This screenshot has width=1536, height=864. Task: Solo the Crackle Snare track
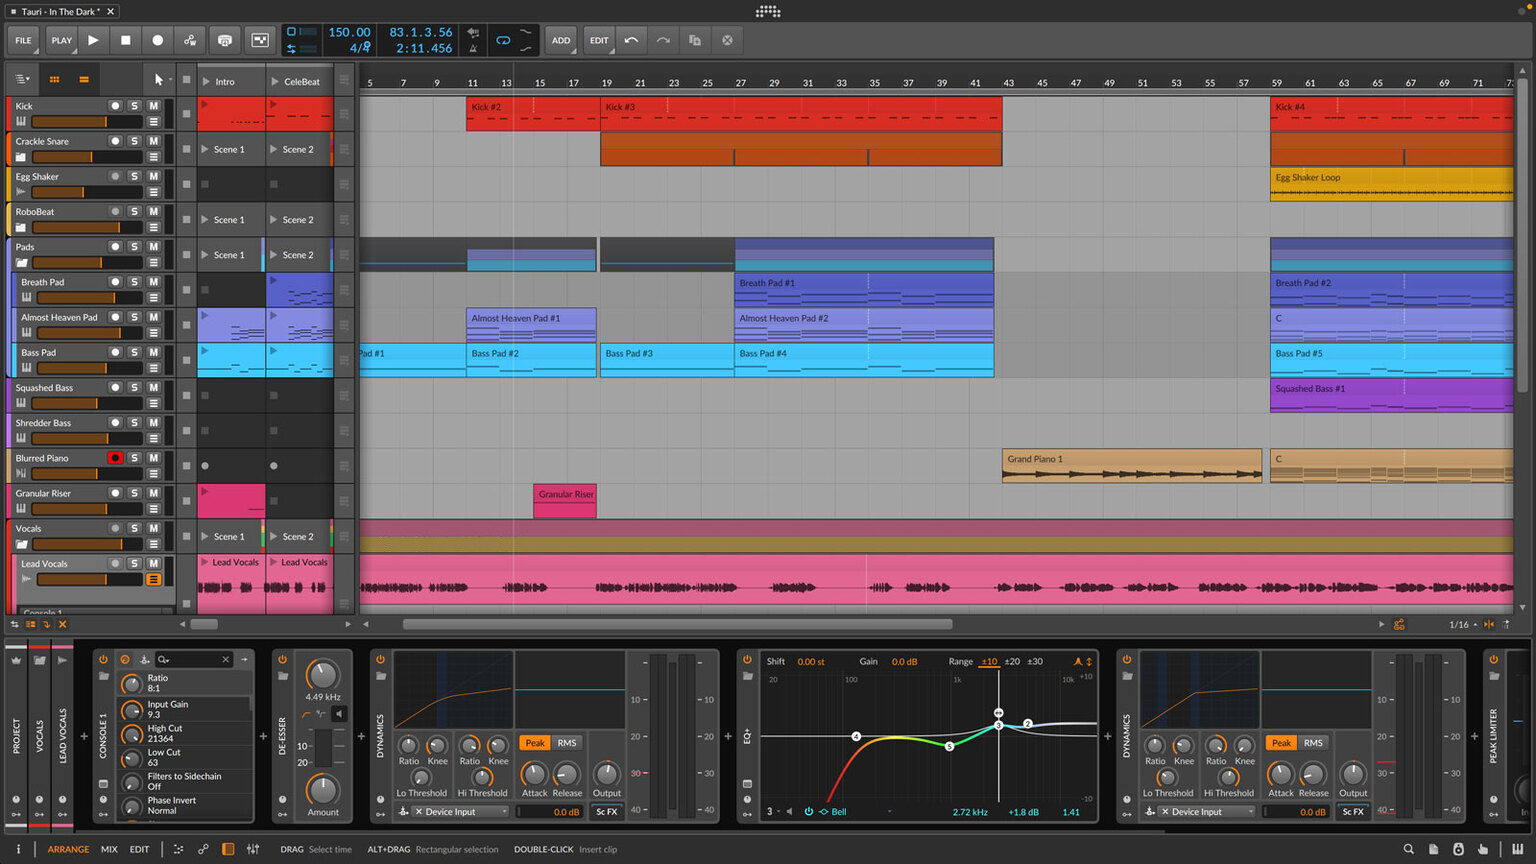coord(134,141)
